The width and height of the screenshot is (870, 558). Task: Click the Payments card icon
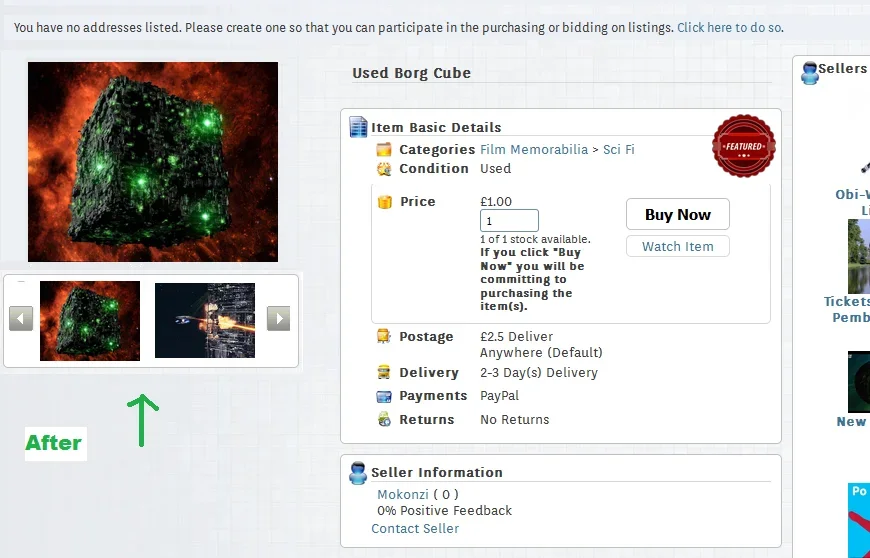click(383, 396)
